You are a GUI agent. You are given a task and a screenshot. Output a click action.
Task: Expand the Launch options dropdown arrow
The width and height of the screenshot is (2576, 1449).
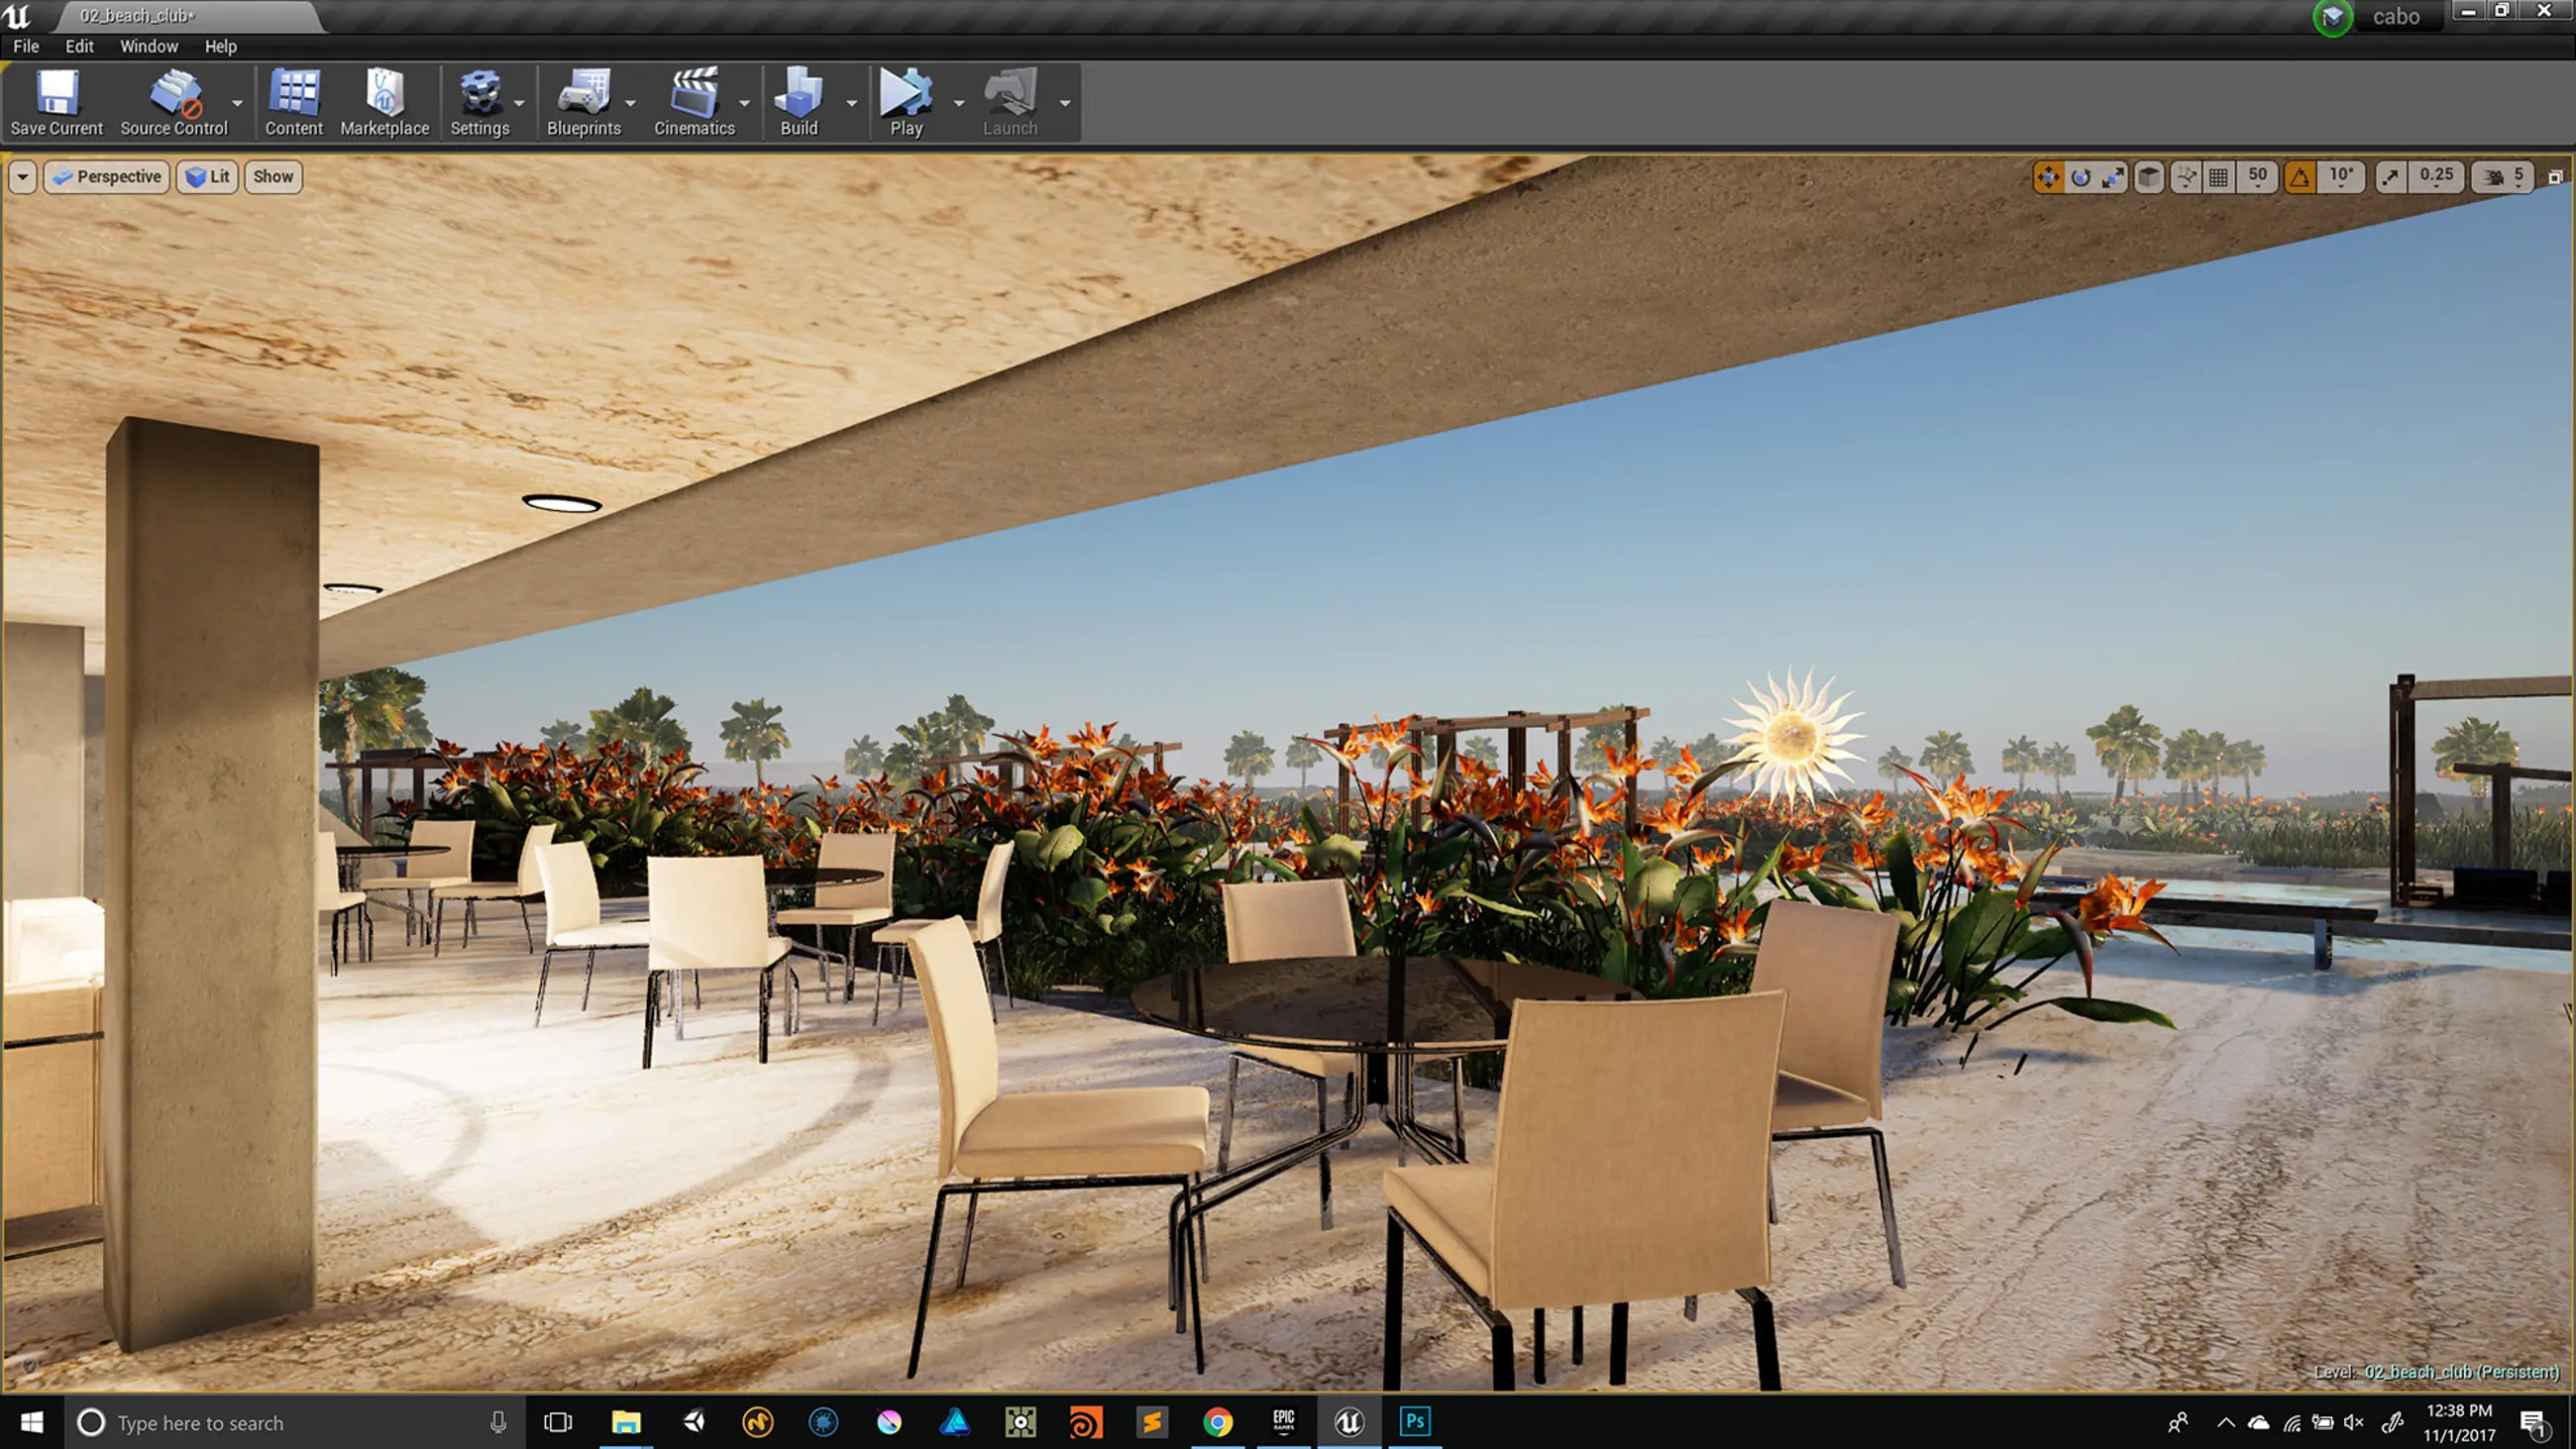pos(1065,102)
